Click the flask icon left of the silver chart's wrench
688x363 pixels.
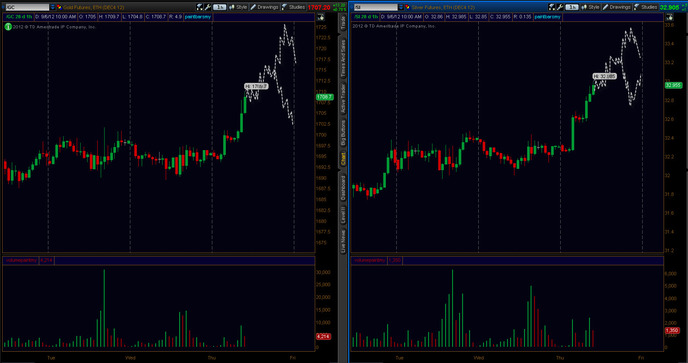coord(552,7)
